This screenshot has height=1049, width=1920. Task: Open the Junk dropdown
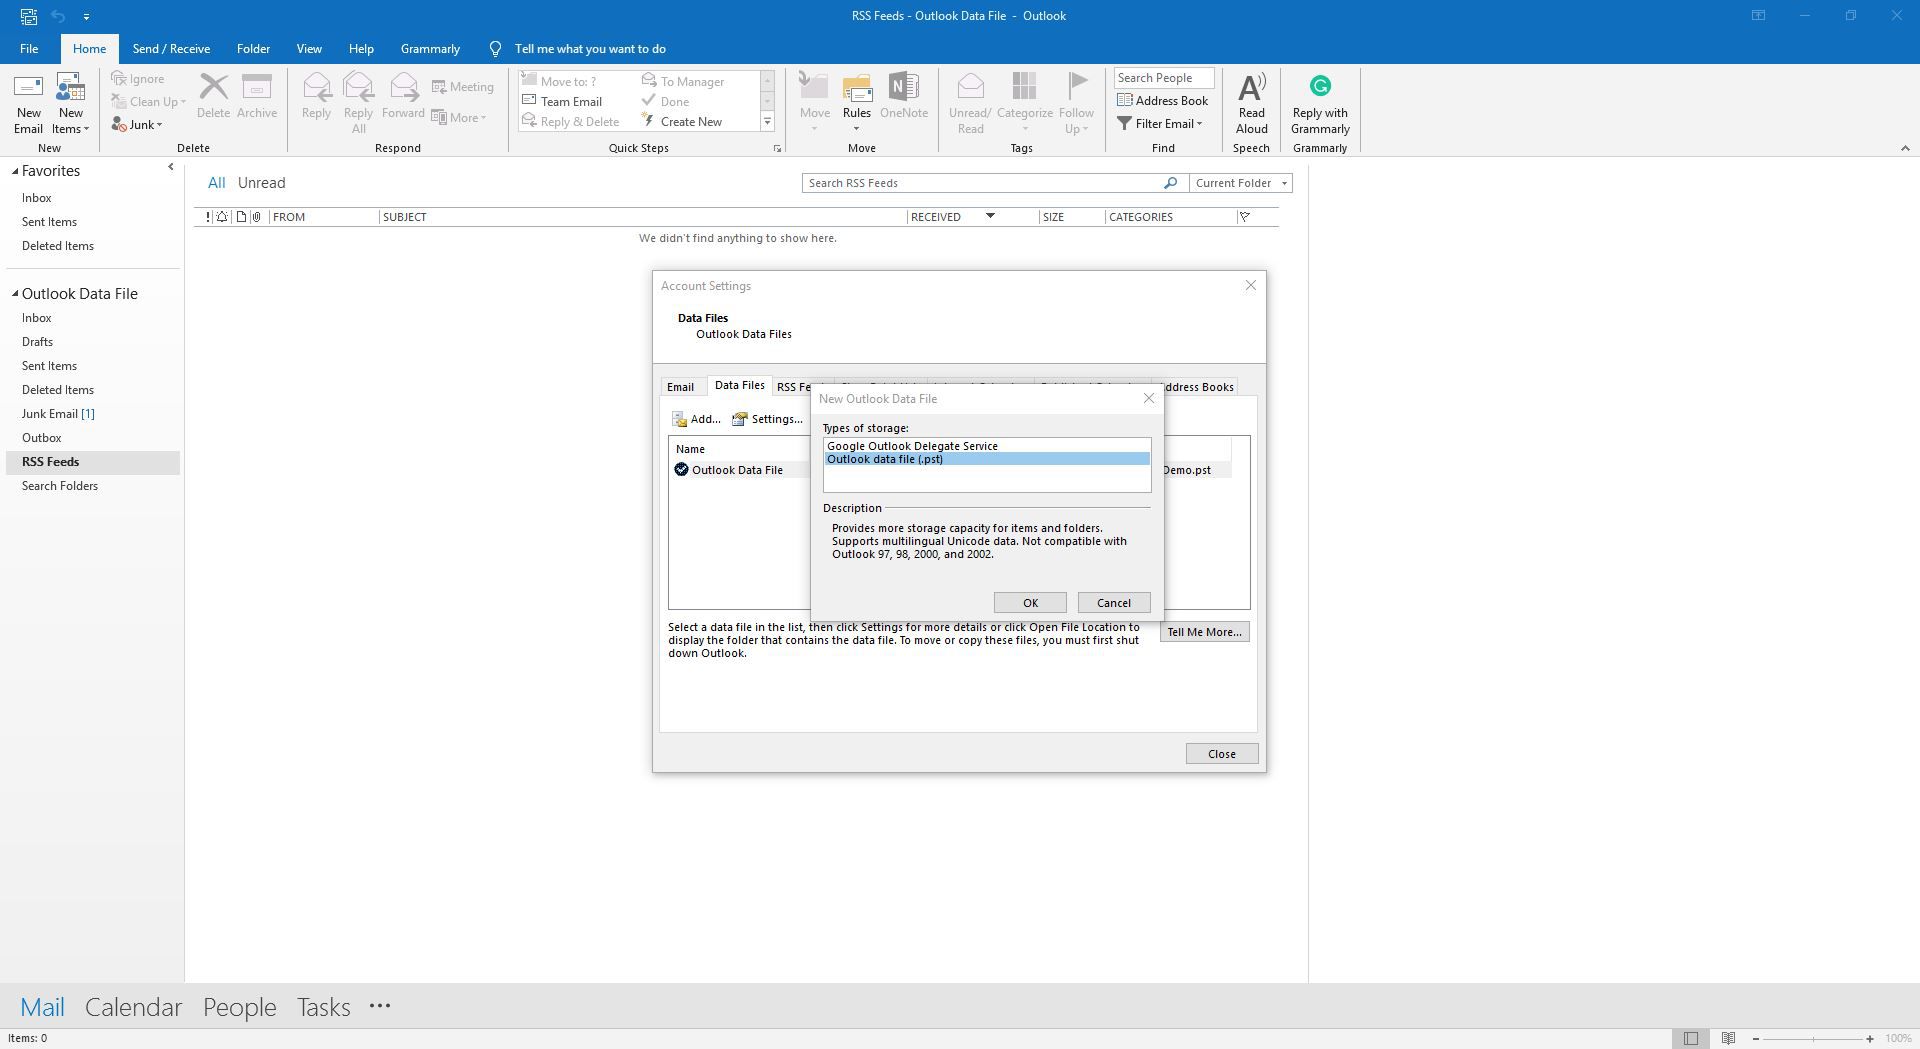137,125
